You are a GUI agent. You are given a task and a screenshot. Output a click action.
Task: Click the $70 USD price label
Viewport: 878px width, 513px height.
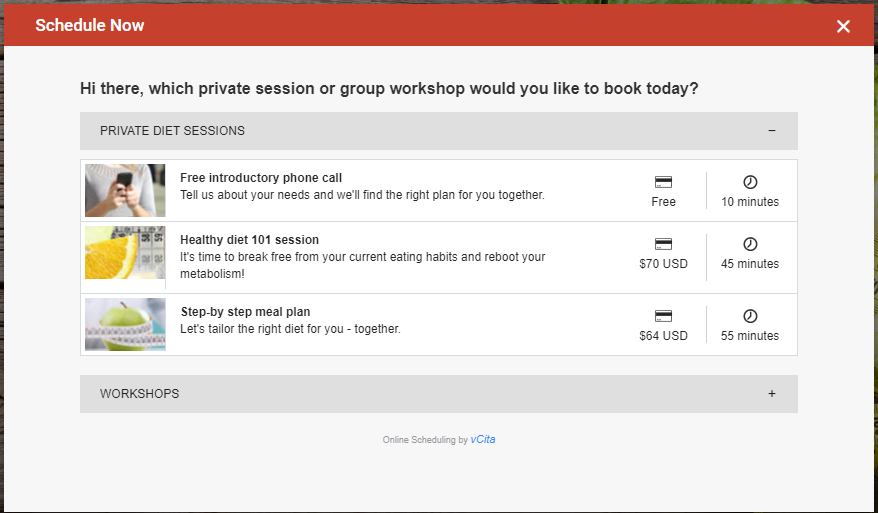point(663,264)
